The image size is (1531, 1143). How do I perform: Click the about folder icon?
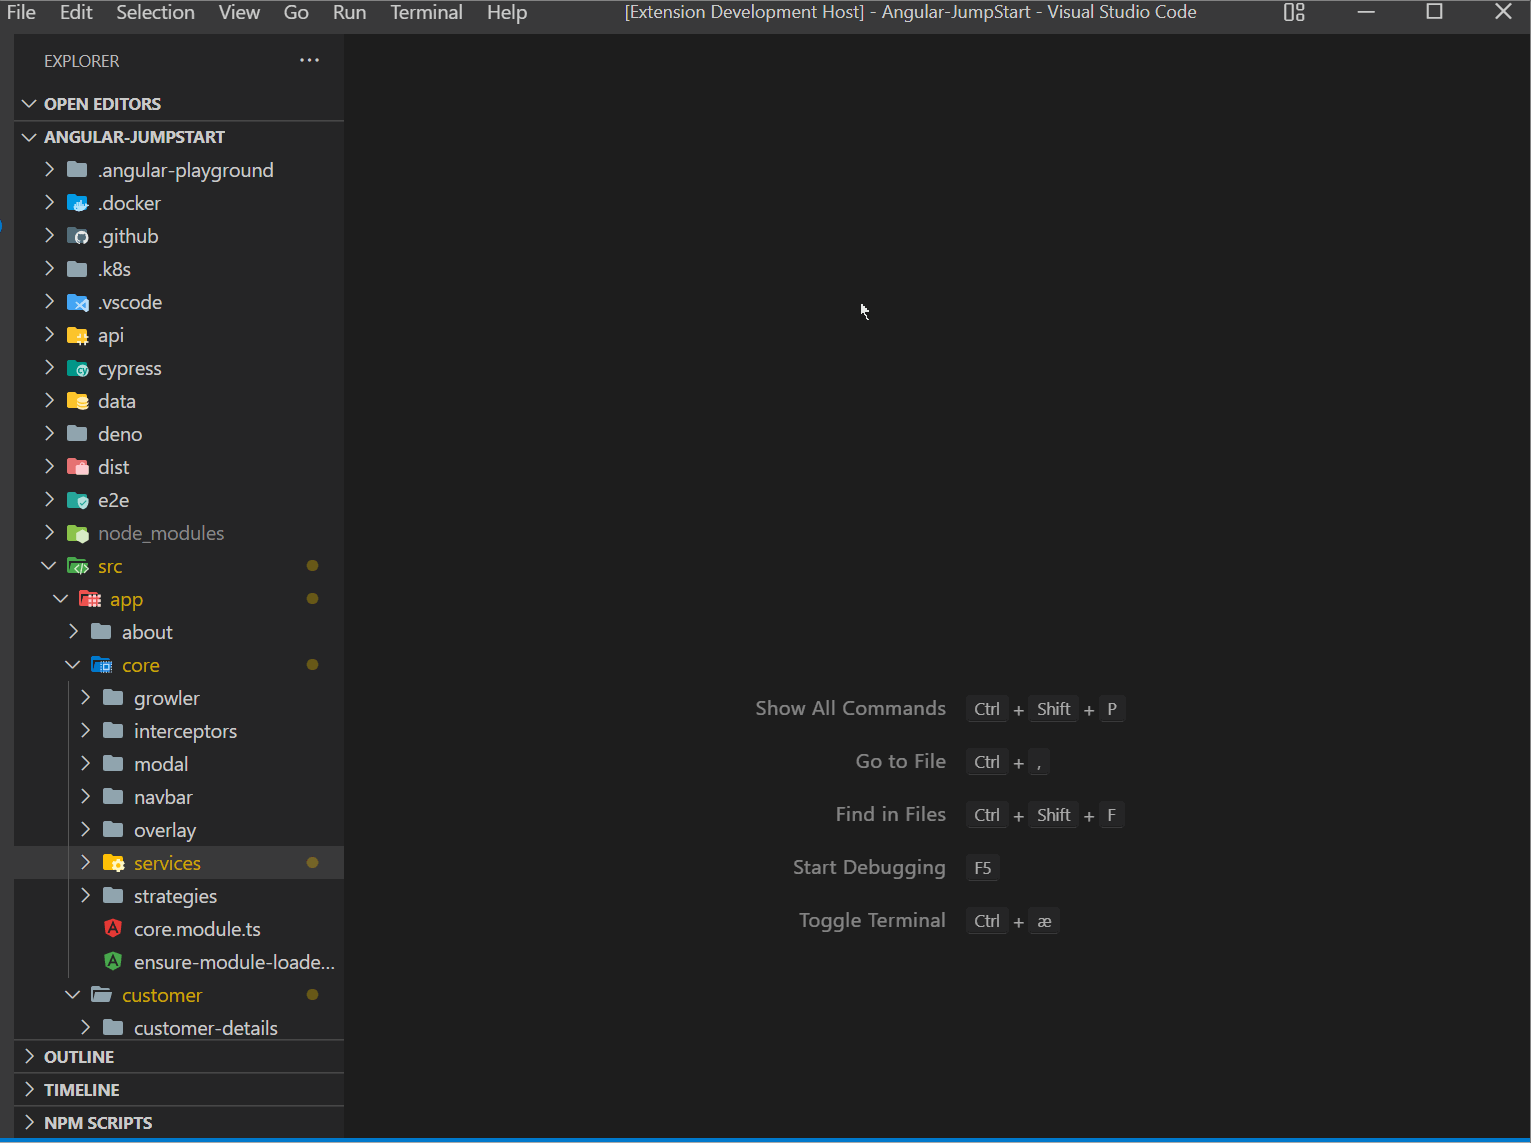click(101, 632)
